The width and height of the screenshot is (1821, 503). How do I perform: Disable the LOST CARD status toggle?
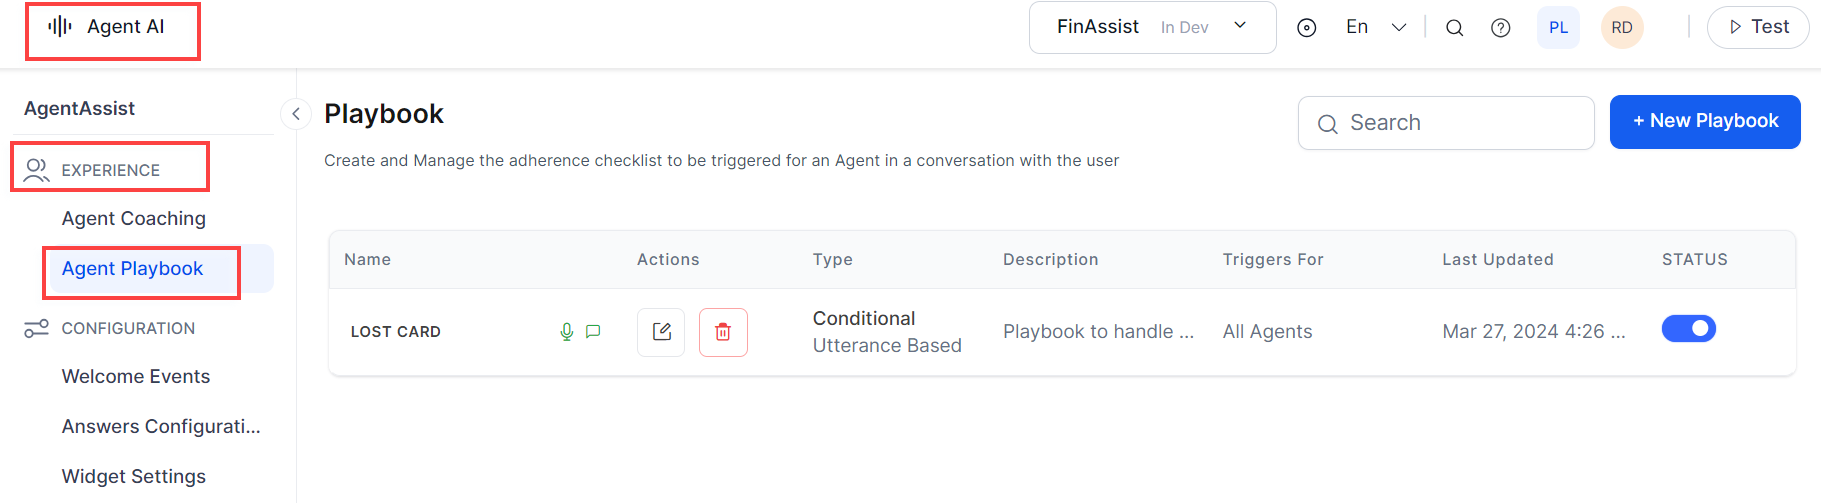click(x=1688, y=329)
